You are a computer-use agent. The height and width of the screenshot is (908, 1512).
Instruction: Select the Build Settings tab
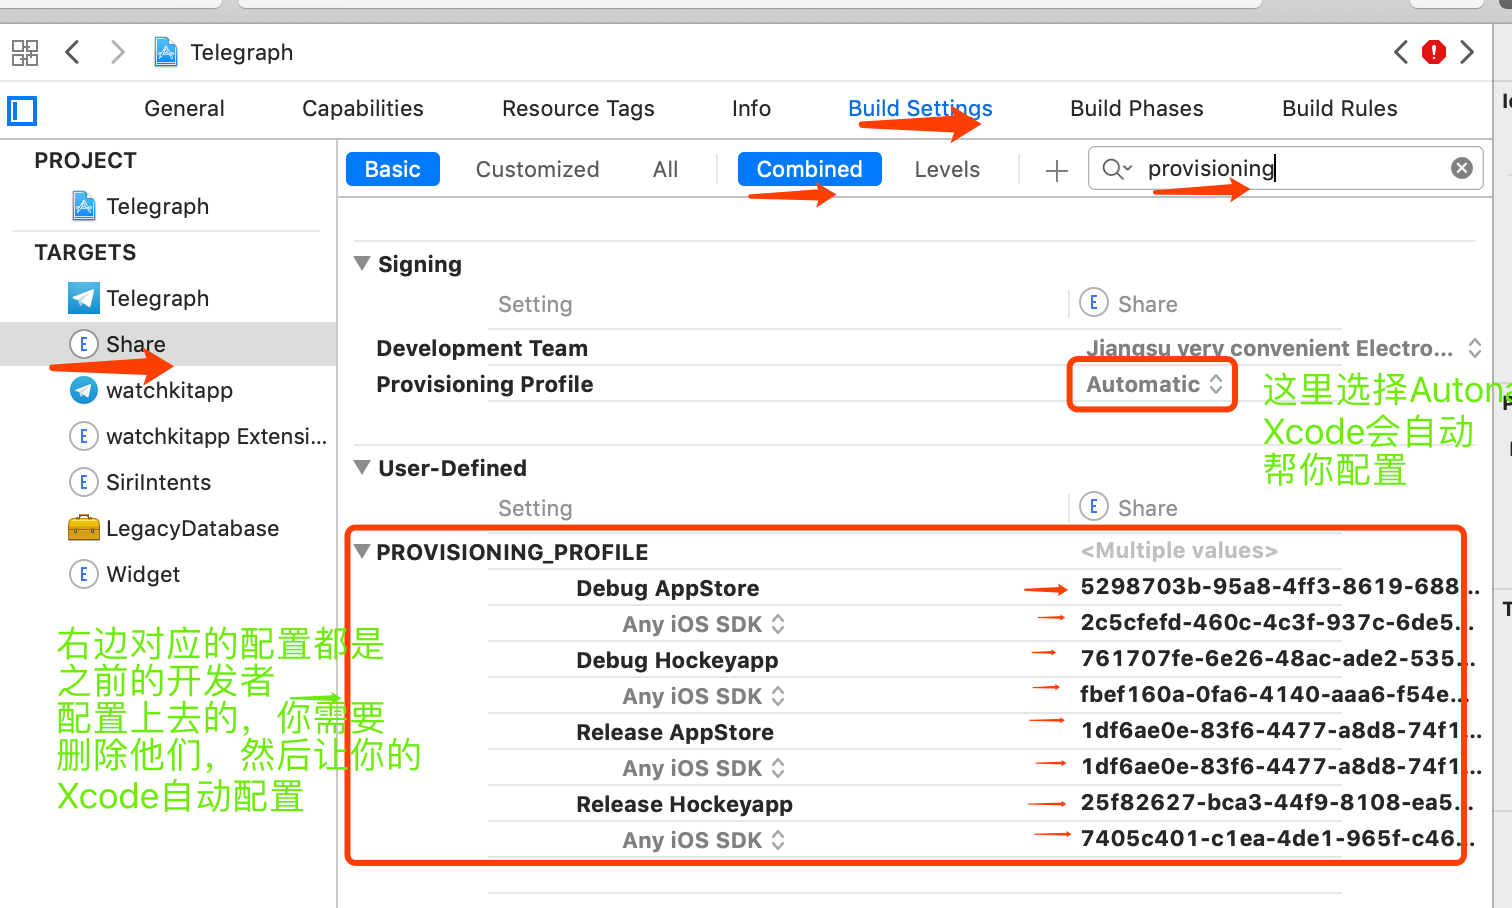[920, 108]
